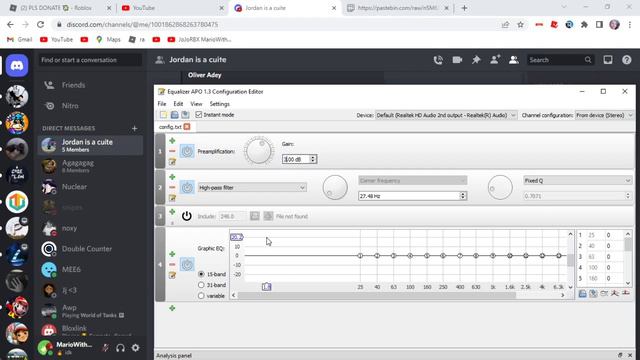The image size is (640, 360).
Task: Click the import icon below the EQ table
Action: coord(583,293)
